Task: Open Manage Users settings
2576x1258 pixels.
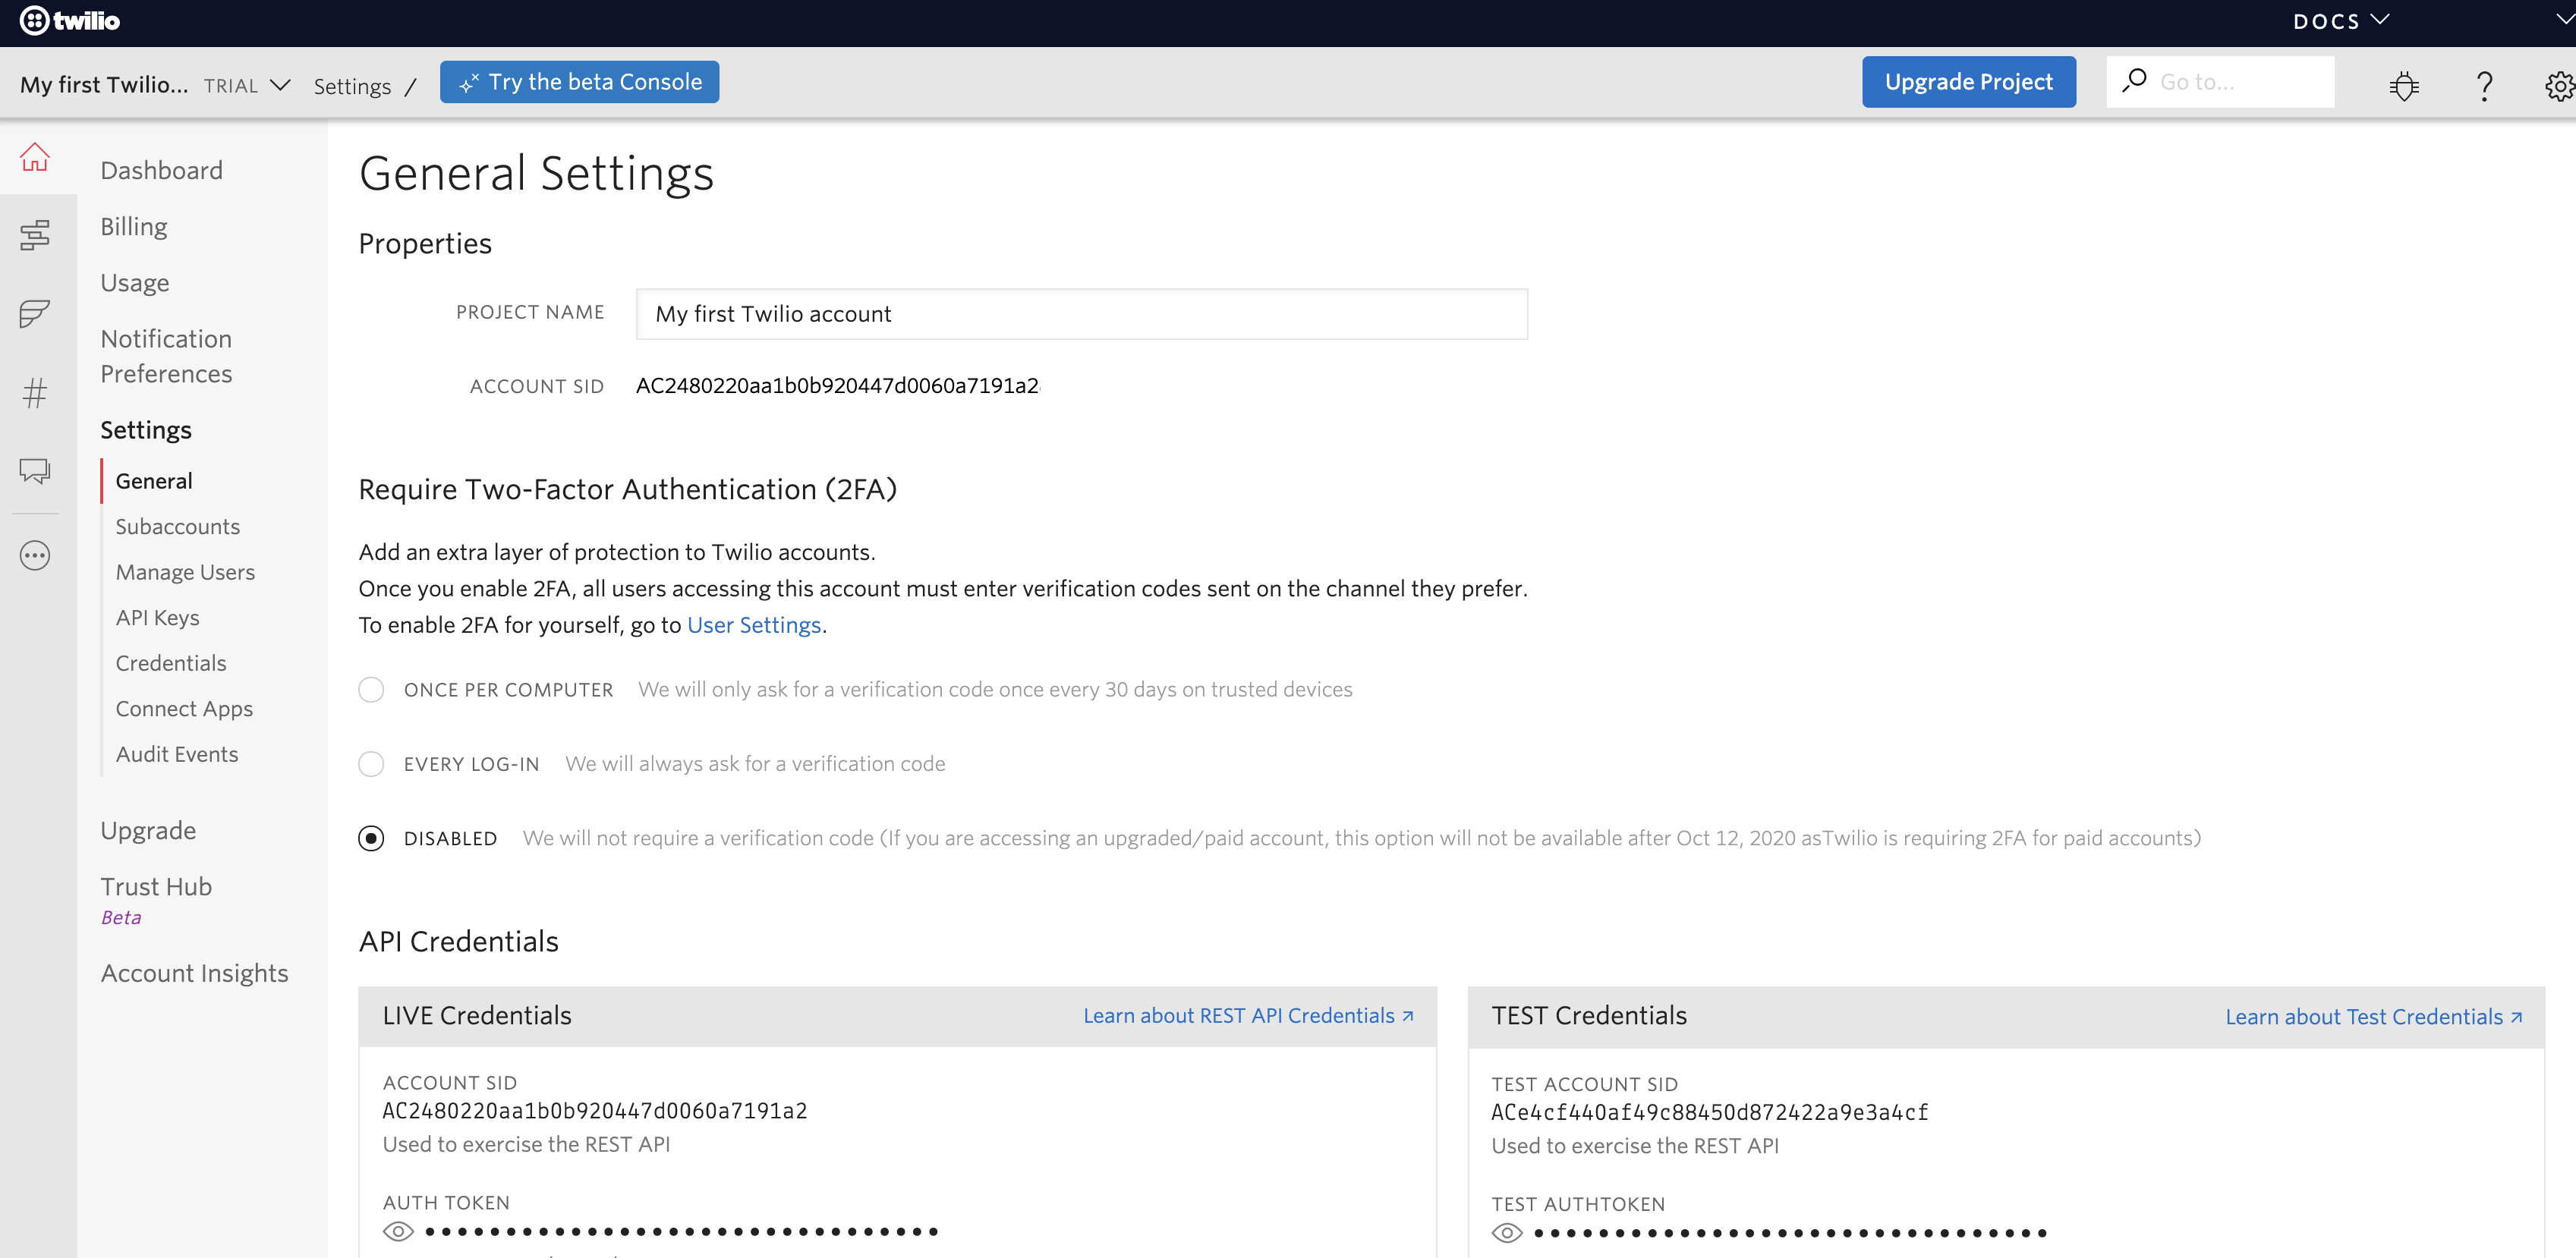Action: pyautogui.click(x=185, y=572)
